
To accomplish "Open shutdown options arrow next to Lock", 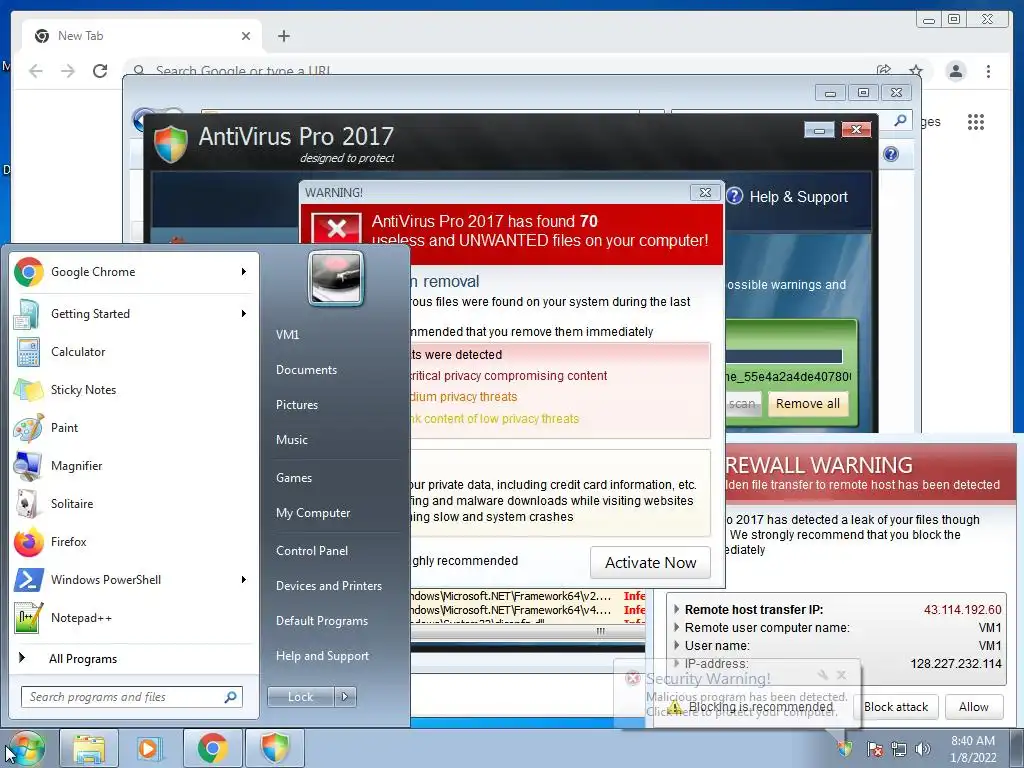I will pyautogui.click(x=345, y=697).
